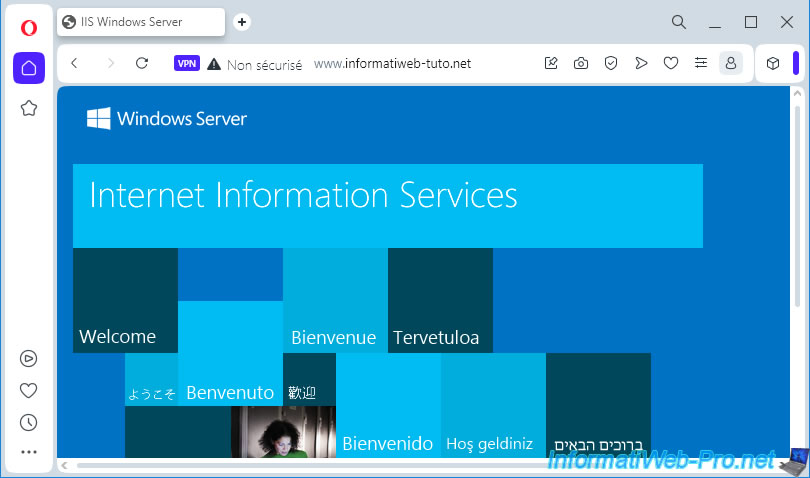The image size is (810, 478).
Task: Open the Opera menu logo
Action: click(29, 27)
